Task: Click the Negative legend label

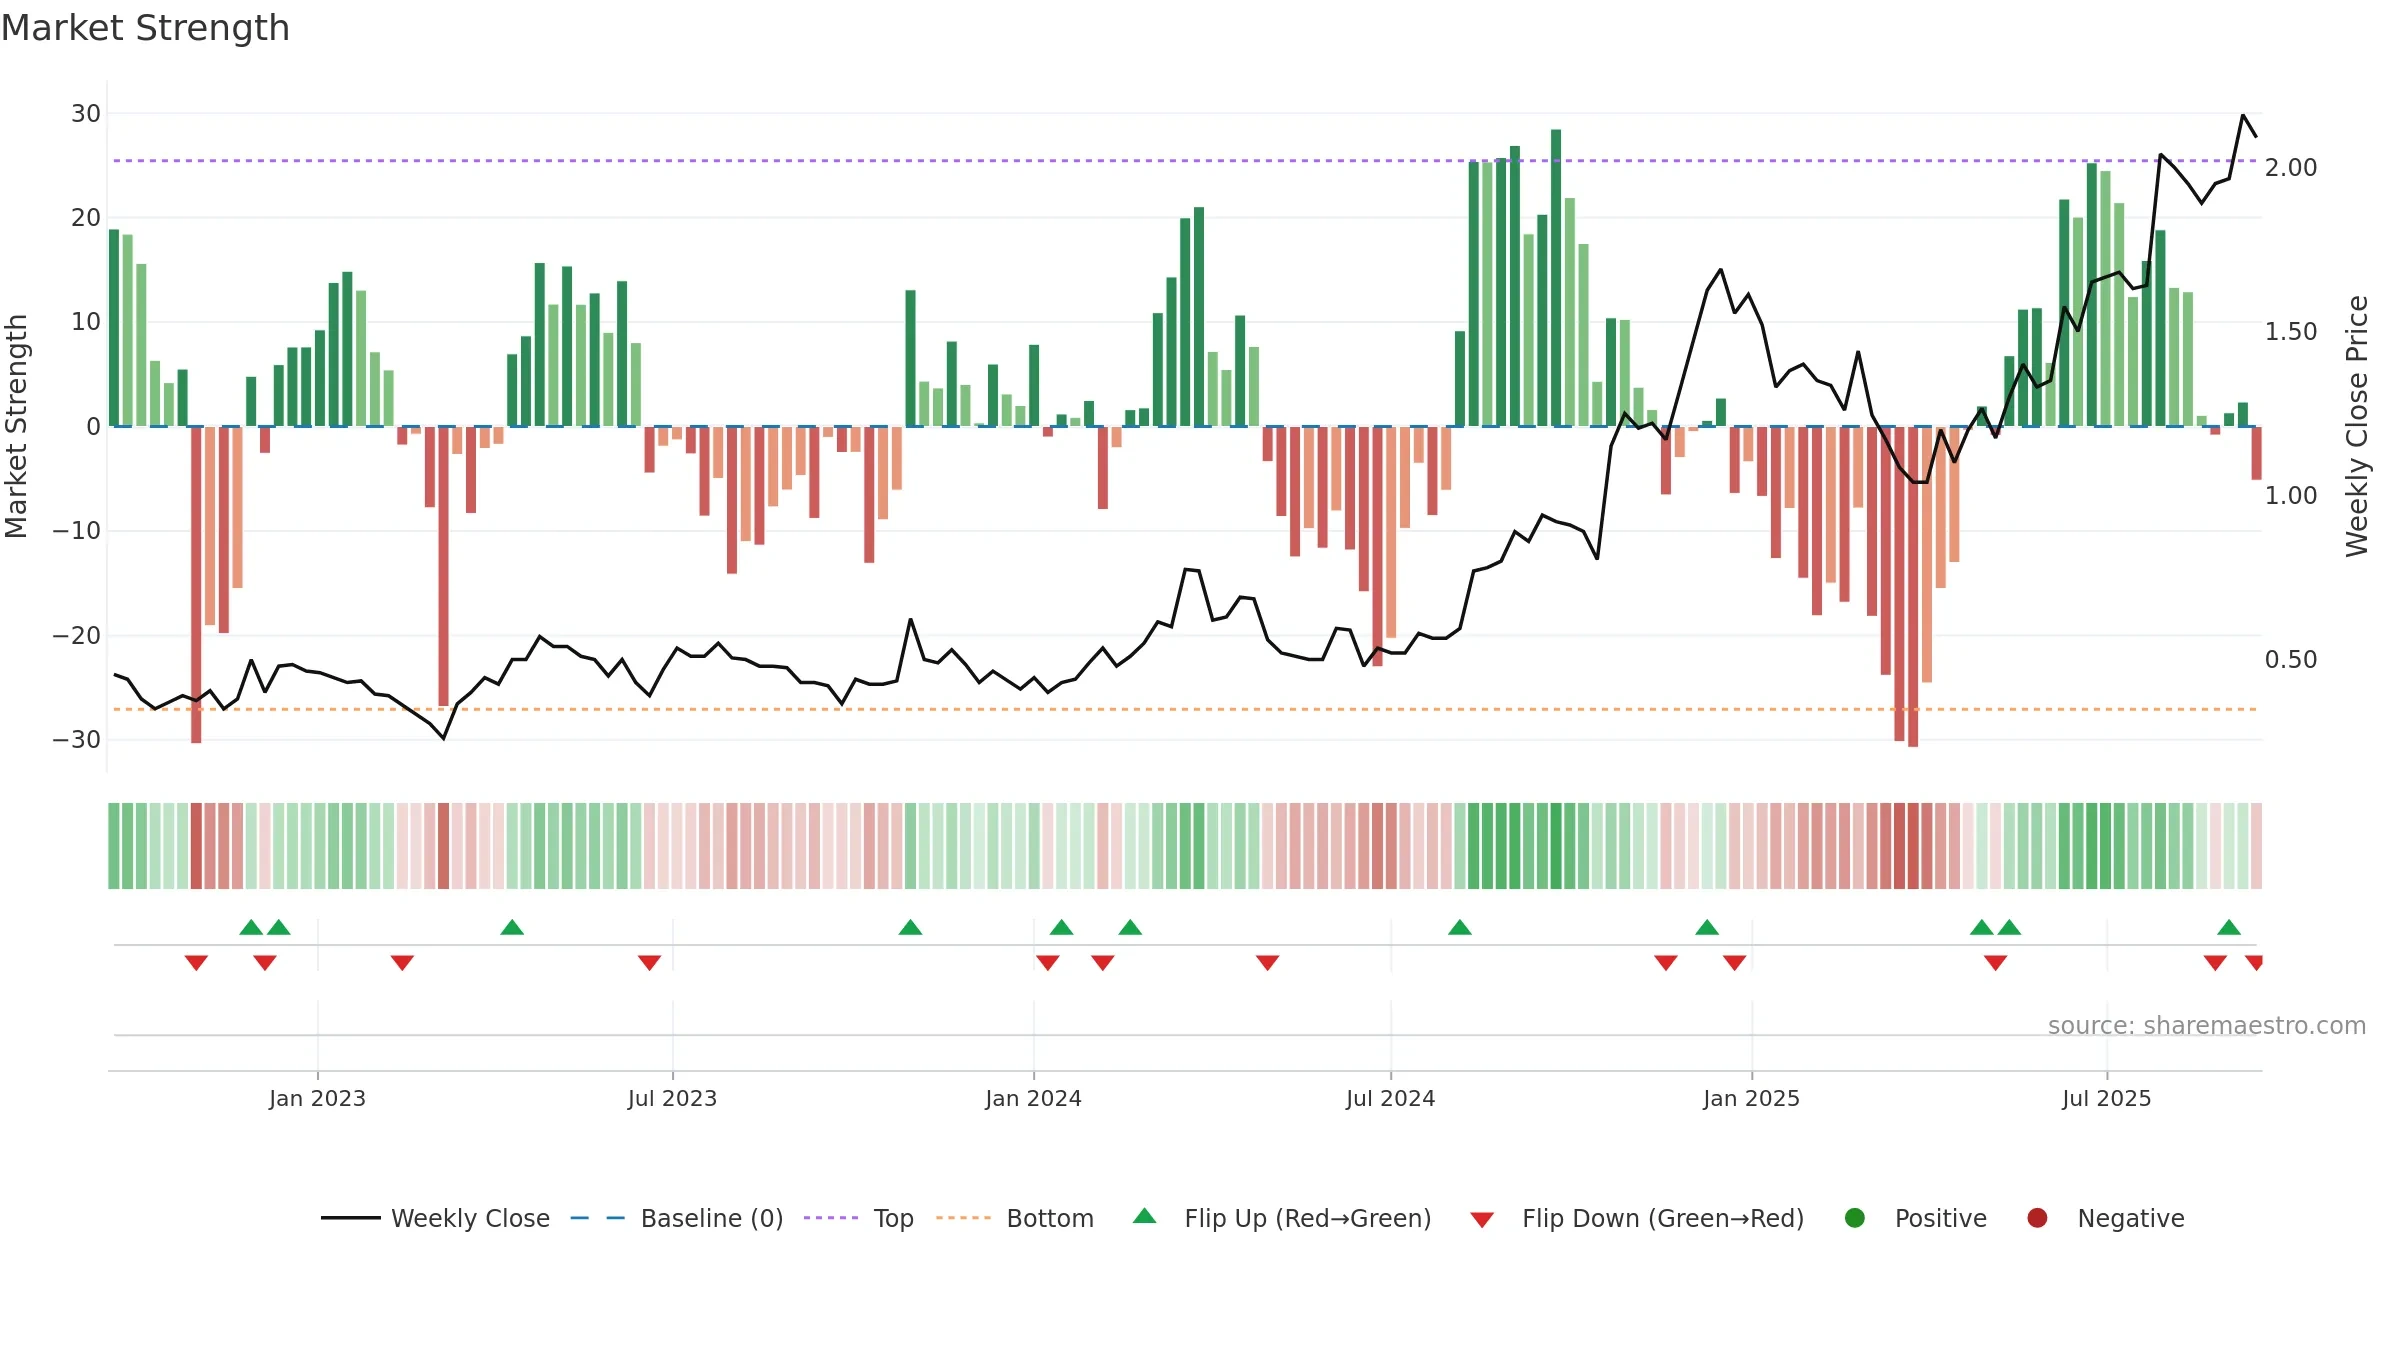Action: point(2131,1218)
